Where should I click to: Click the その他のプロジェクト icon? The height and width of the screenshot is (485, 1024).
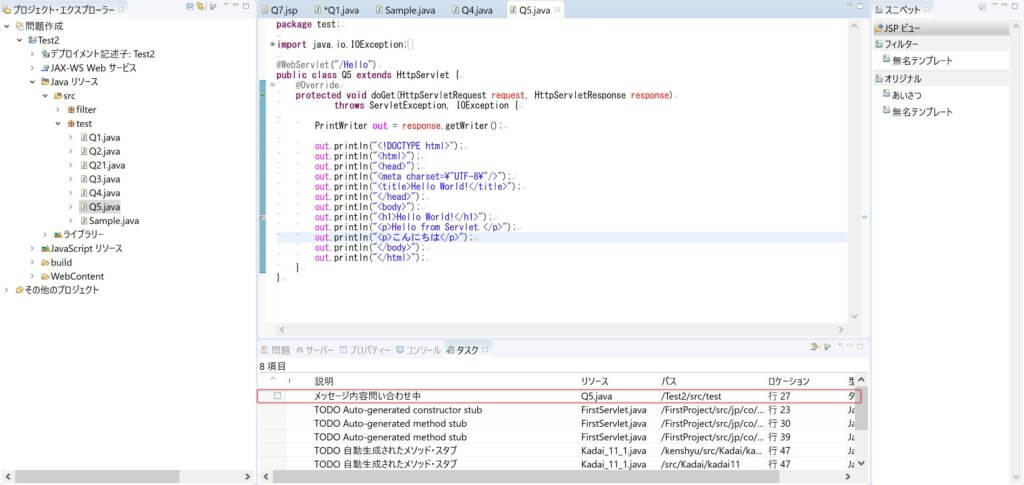coord(20,290)
